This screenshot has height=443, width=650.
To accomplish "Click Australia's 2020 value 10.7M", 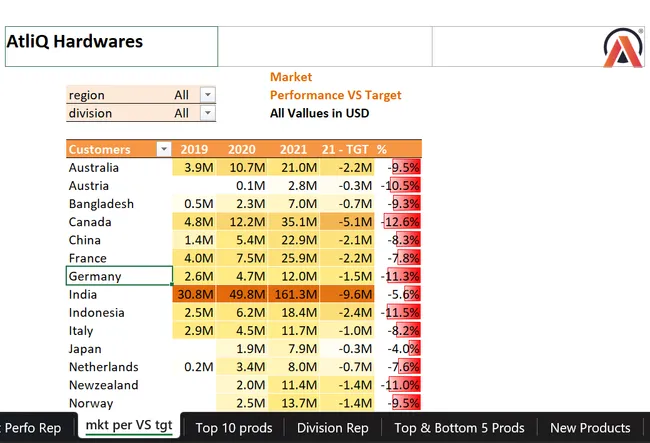I will point(242,167).
